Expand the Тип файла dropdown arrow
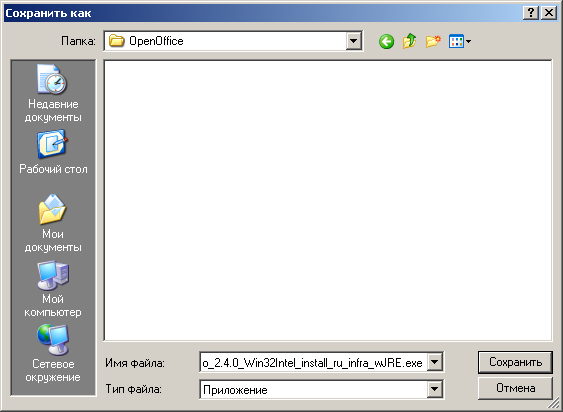 tap(434, 389)
